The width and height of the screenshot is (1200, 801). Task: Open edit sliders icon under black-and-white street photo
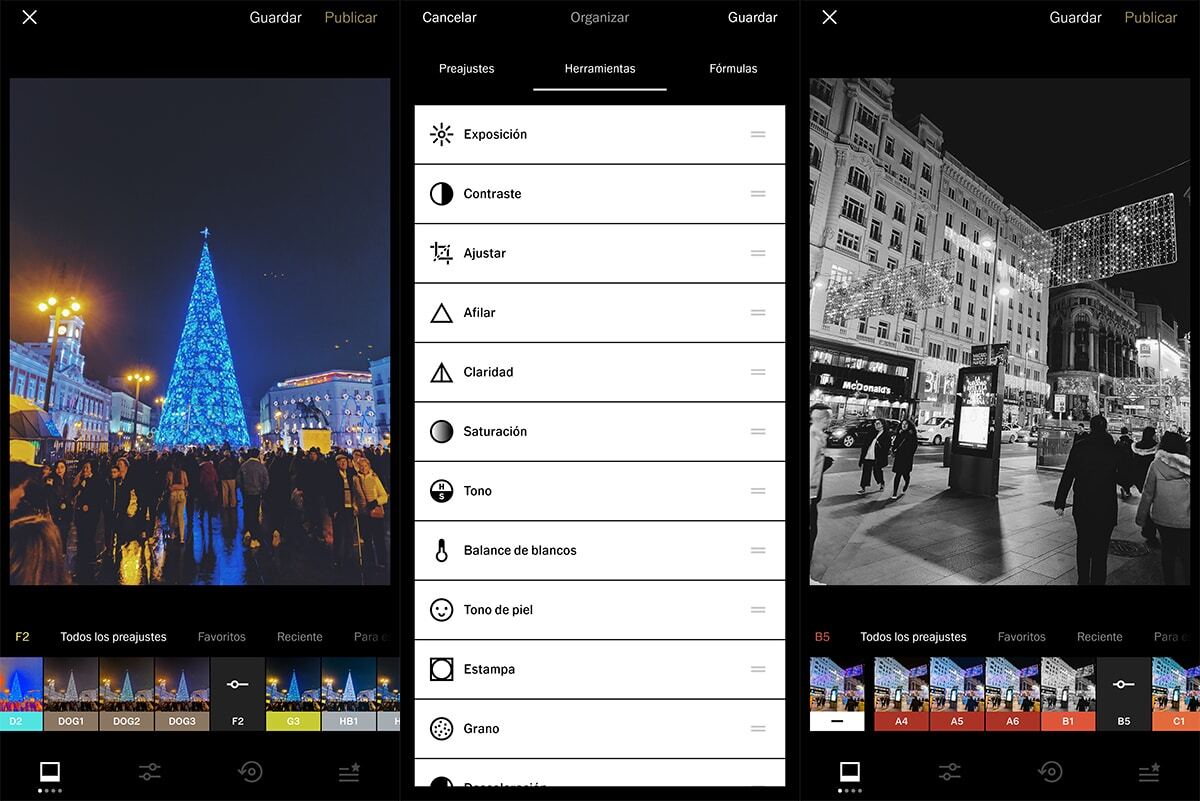(950, 771)
